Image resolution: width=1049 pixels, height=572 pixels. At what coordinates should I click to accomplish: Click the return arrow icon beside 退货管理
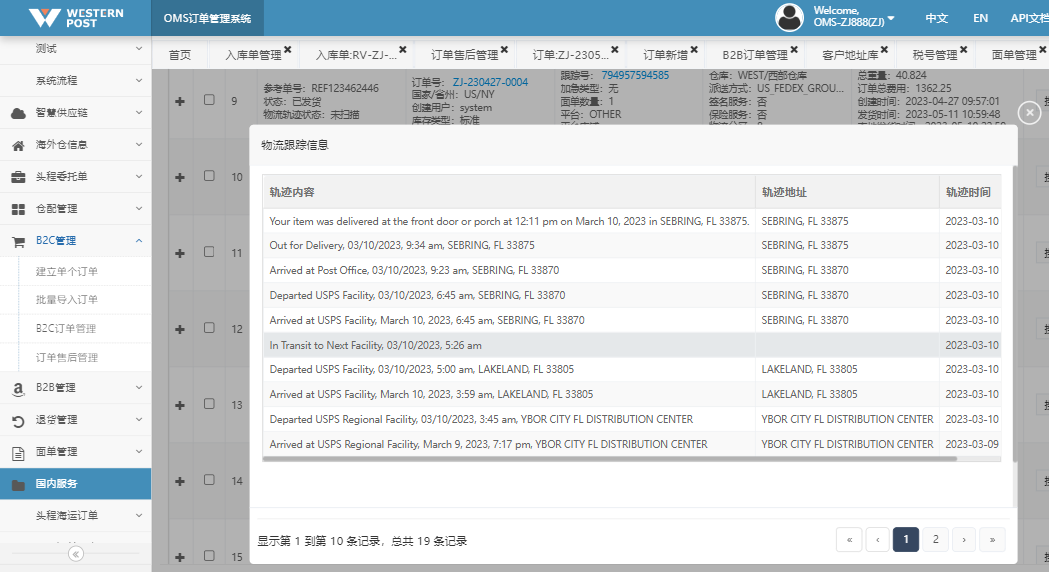19,421
